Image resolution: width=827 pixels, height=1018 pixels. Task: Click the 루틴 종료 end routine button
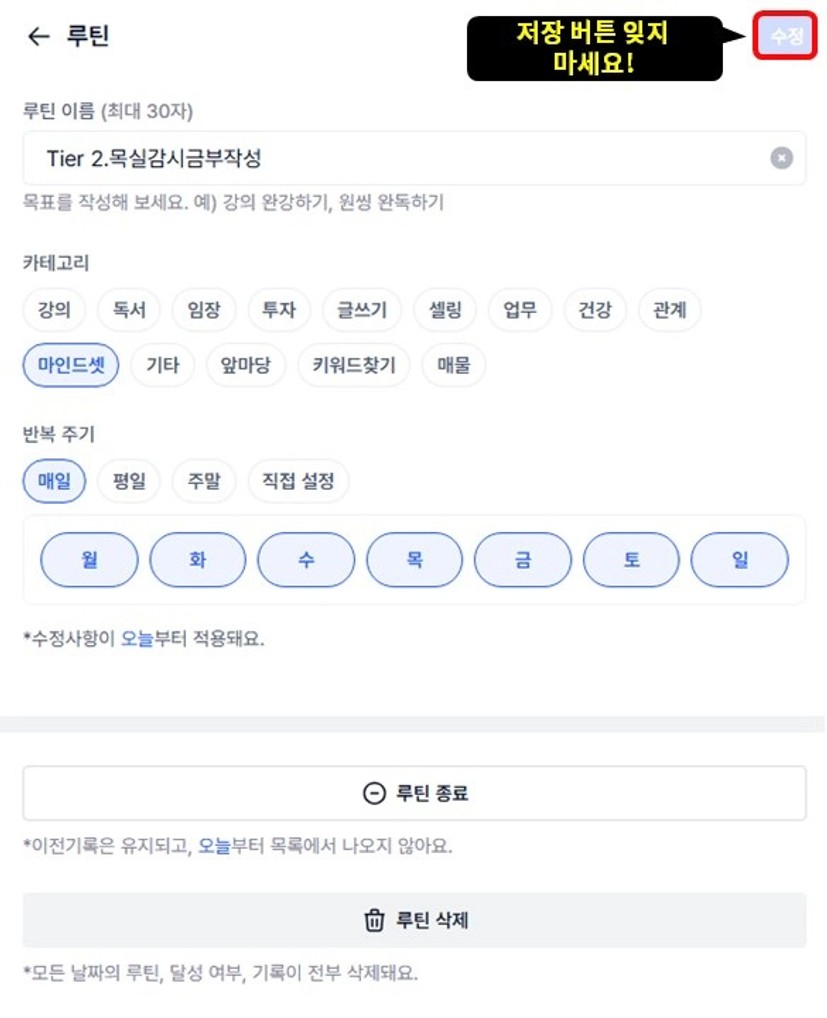pos(414,793)
